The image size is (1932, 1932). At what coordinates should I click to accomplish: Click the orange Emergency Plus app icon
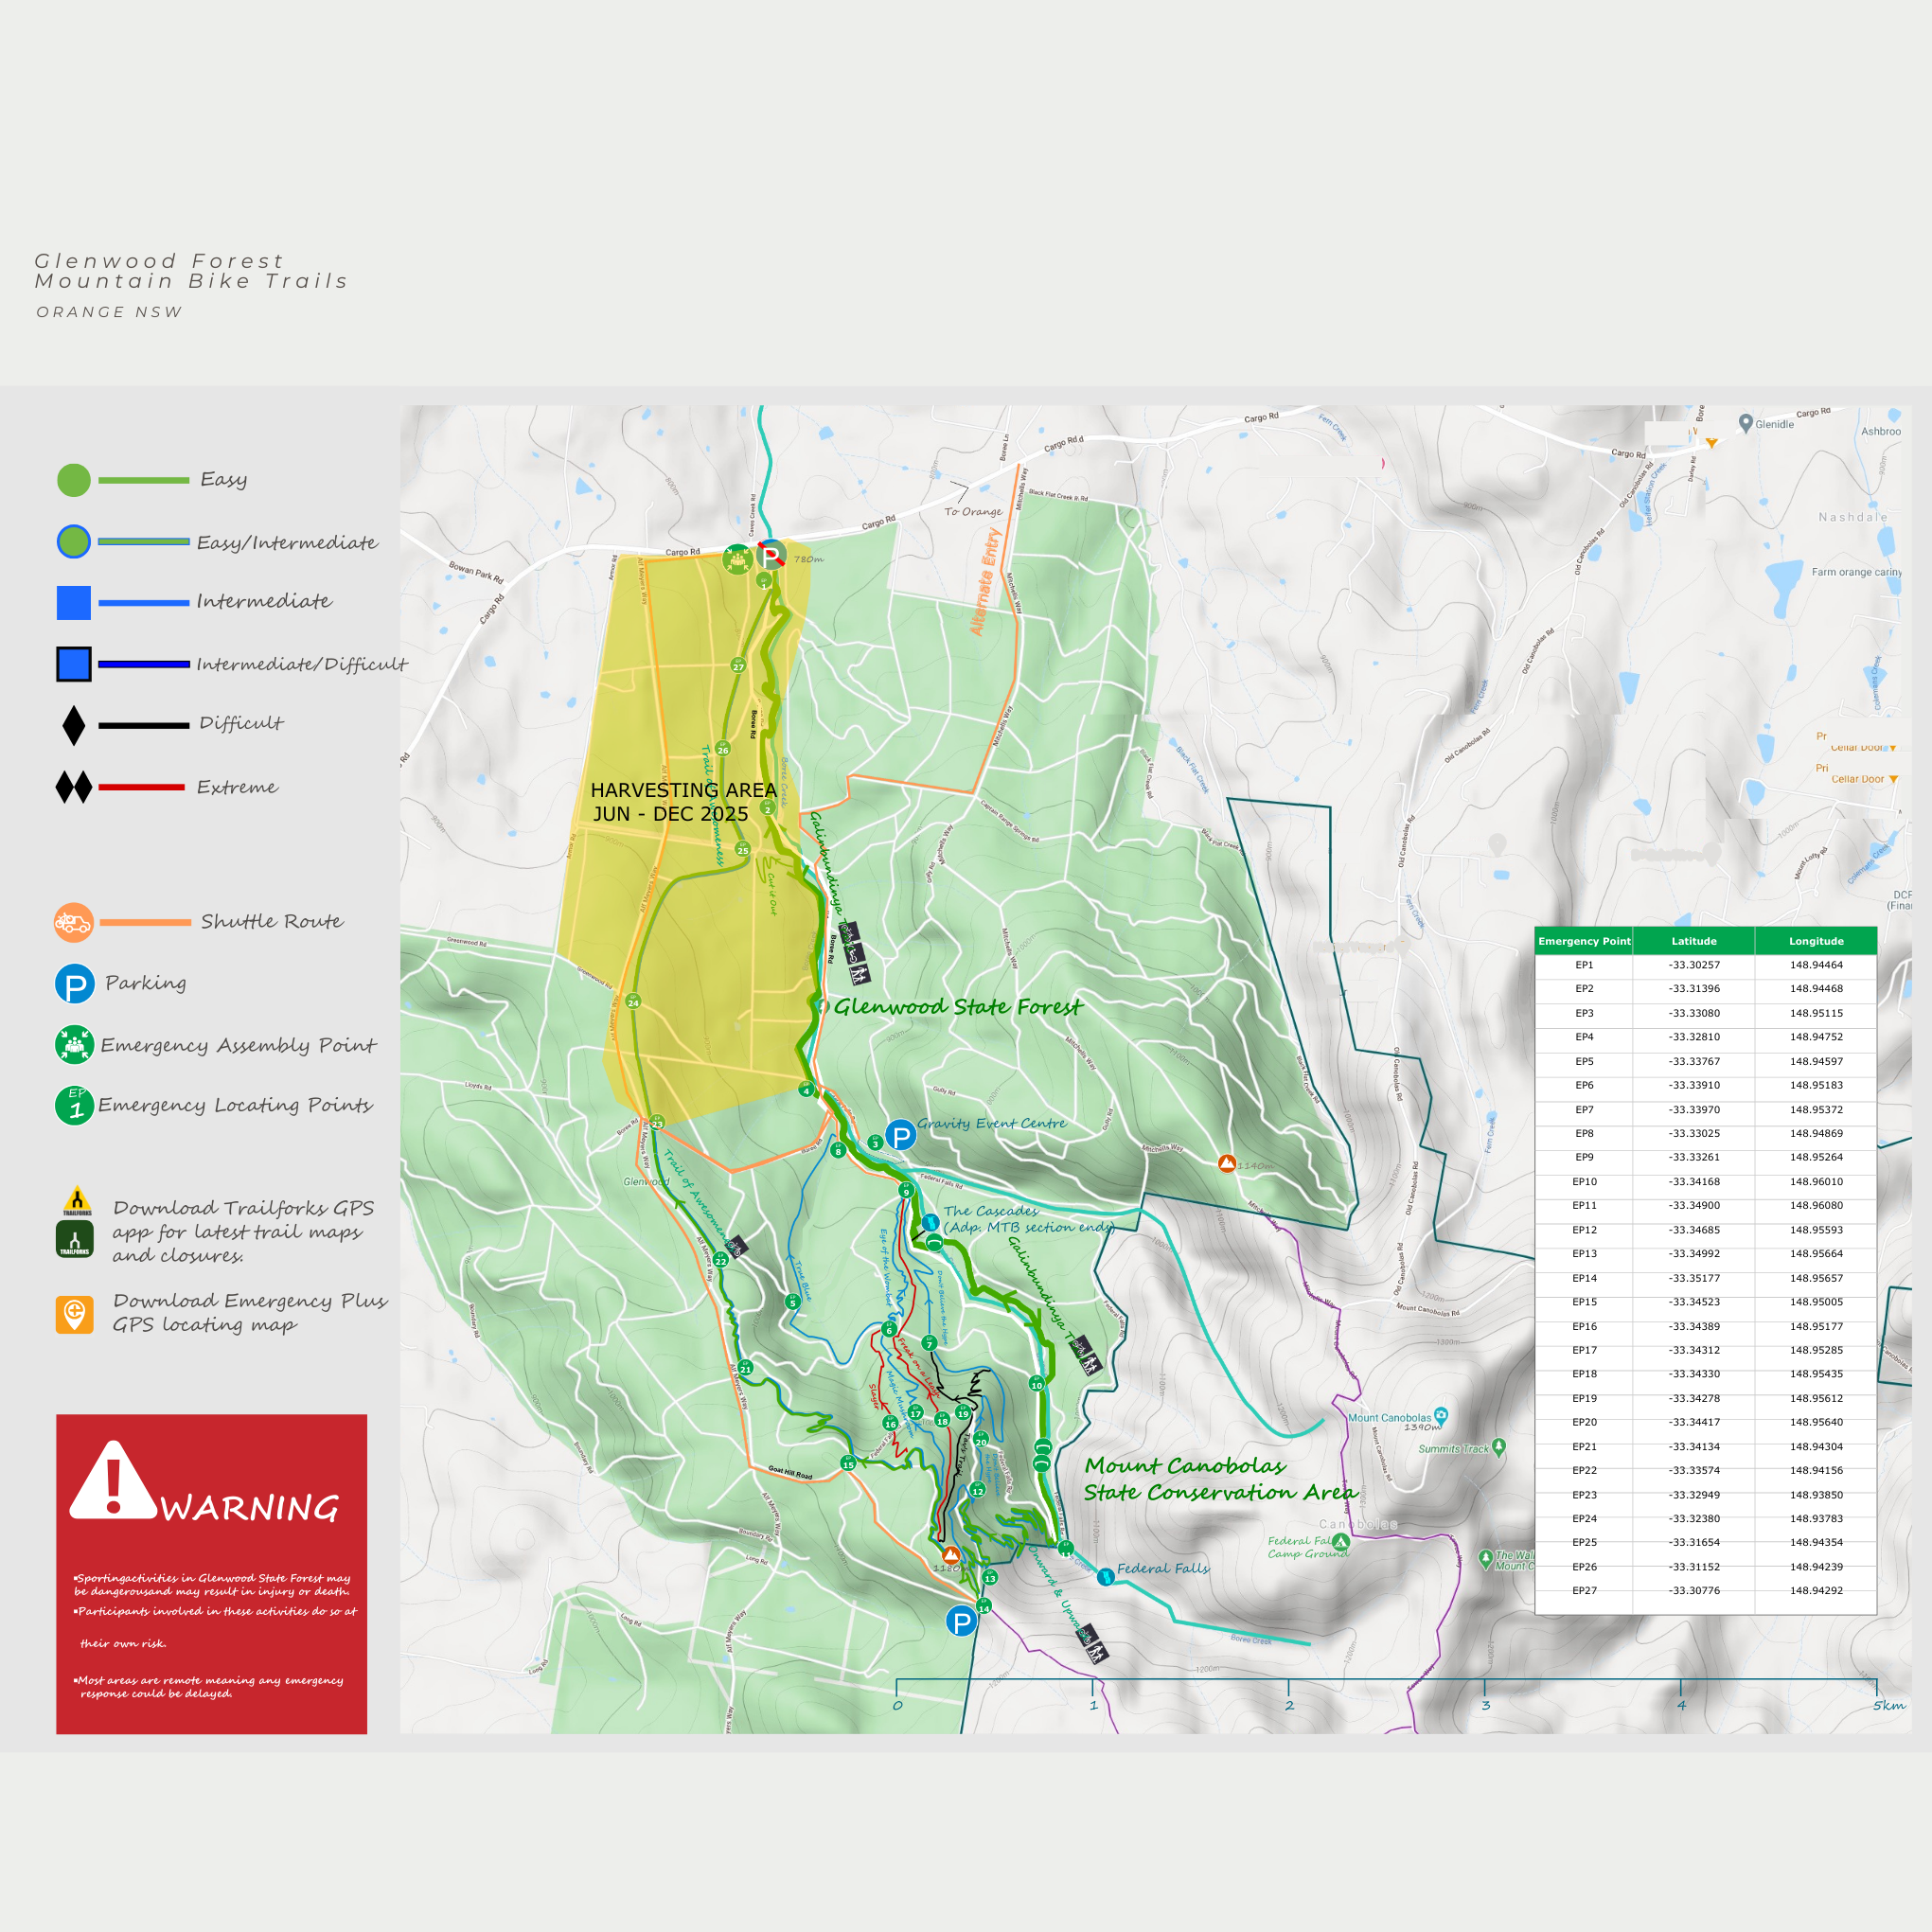(75, 1313)
